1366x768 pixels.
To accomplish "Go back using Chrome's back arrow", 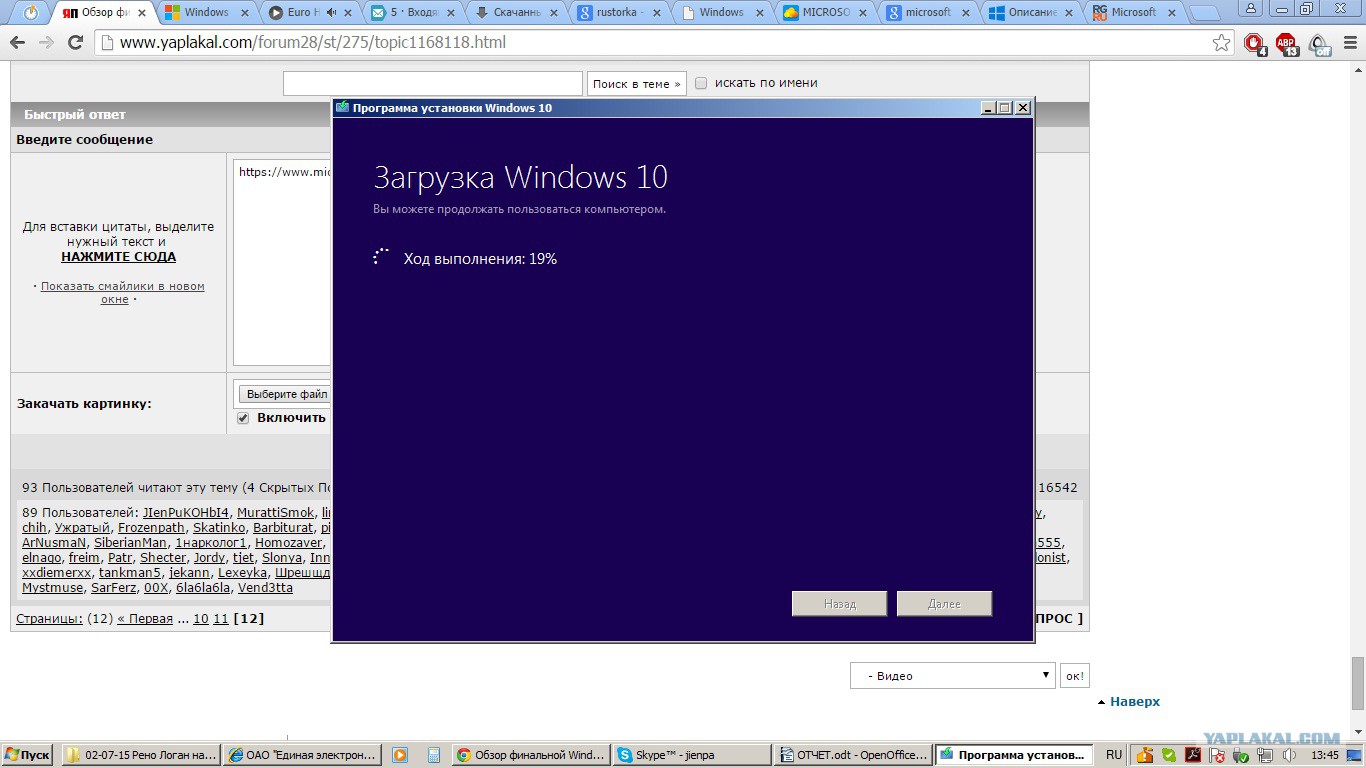I will [17, 43].
